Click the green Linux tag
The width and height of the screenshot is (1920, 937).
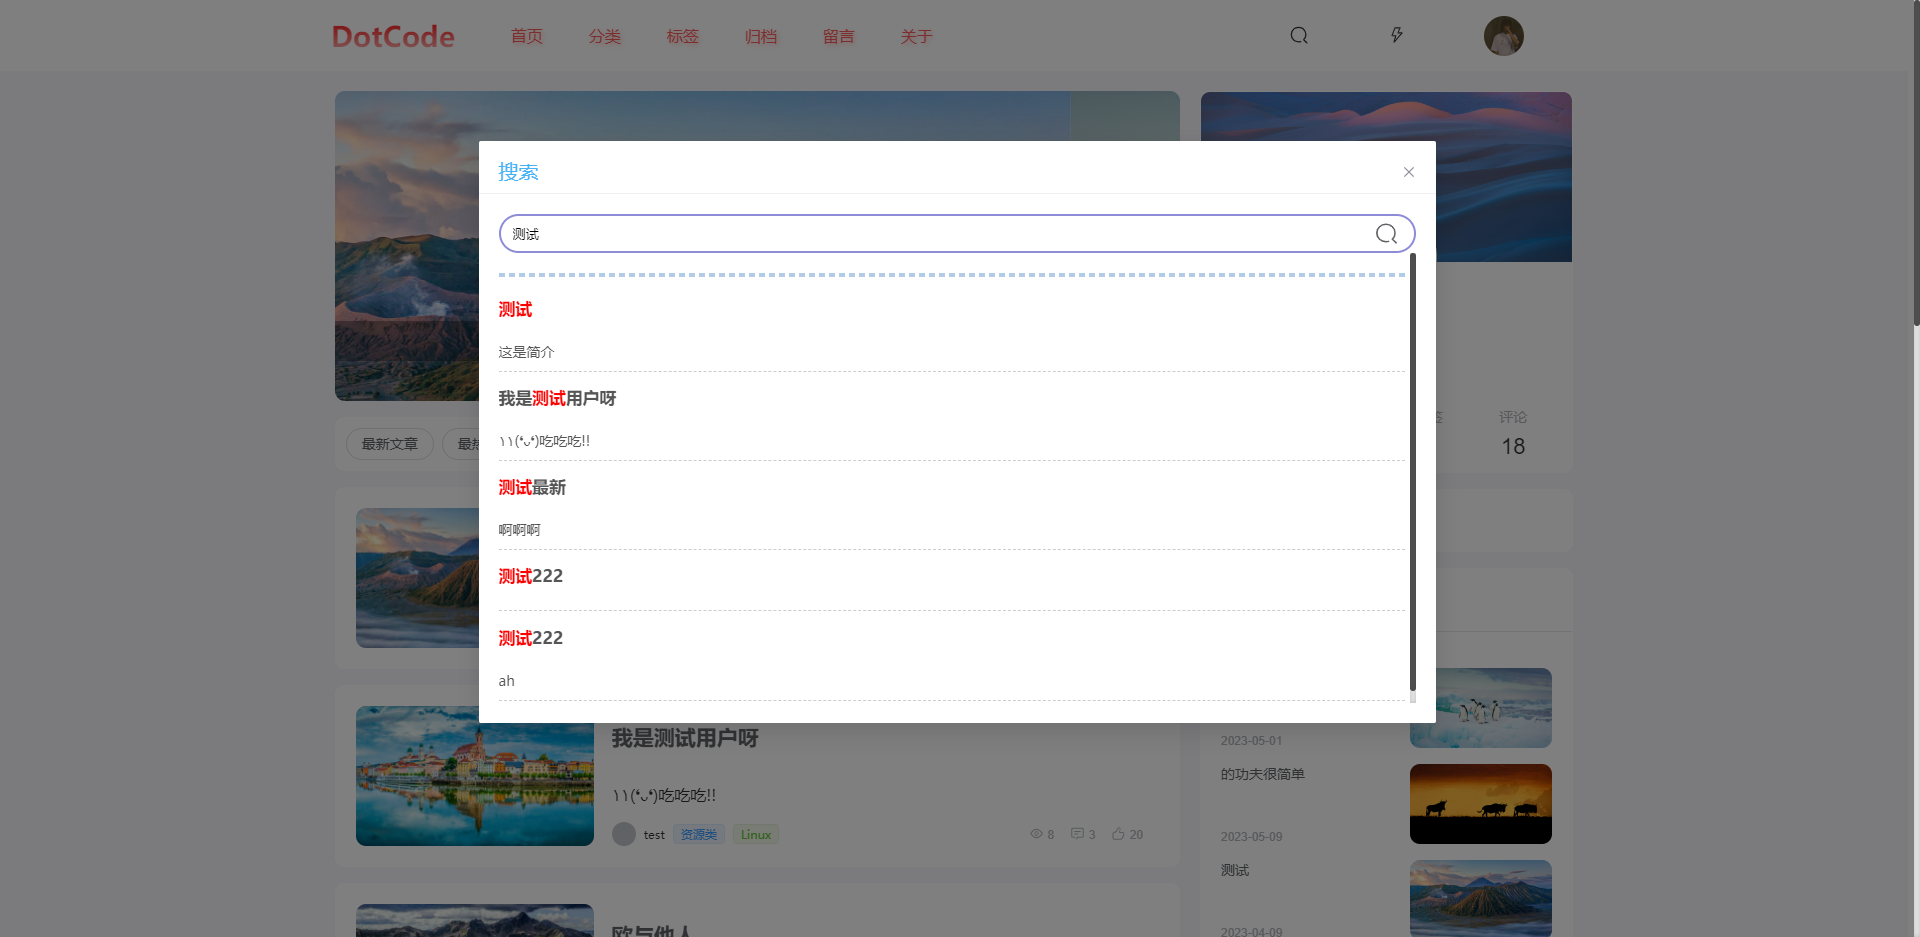point(756,835)
